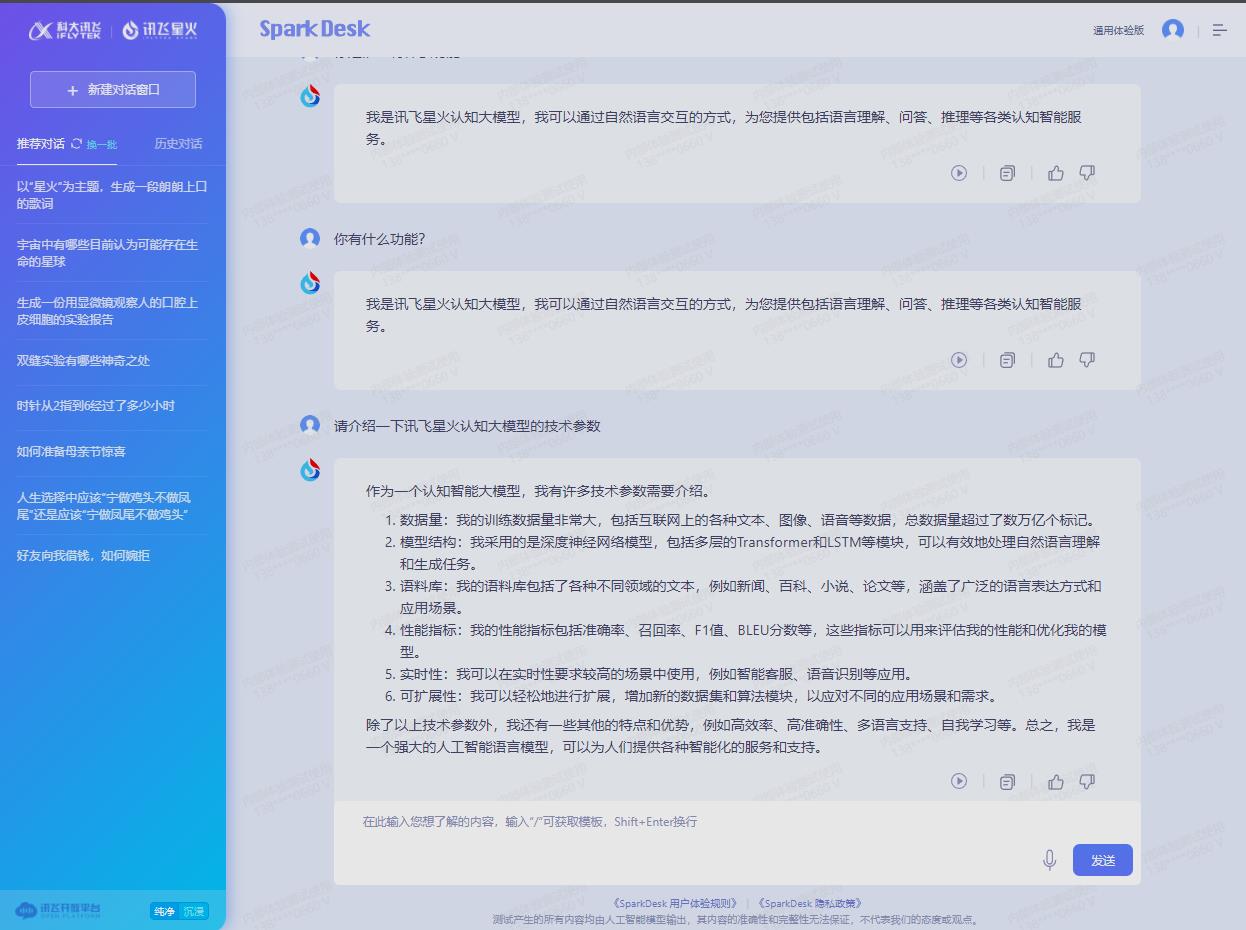This screenshot has height=930, width=1246.
Task: Open 《SparkDesk 用户体验规则》 link
Action: tap(676, 903)
